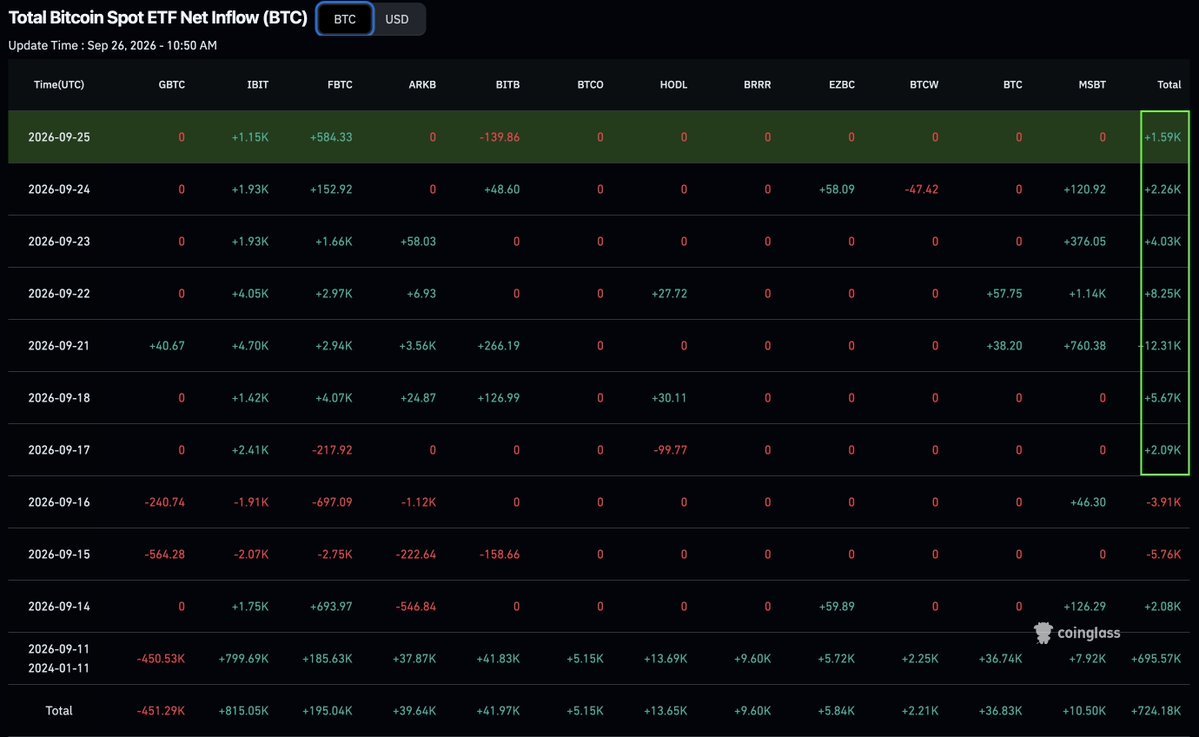This screenshot has width=1199, height=737.
Task: Click the +30.11 HODL value
Action: coord(669,398)
